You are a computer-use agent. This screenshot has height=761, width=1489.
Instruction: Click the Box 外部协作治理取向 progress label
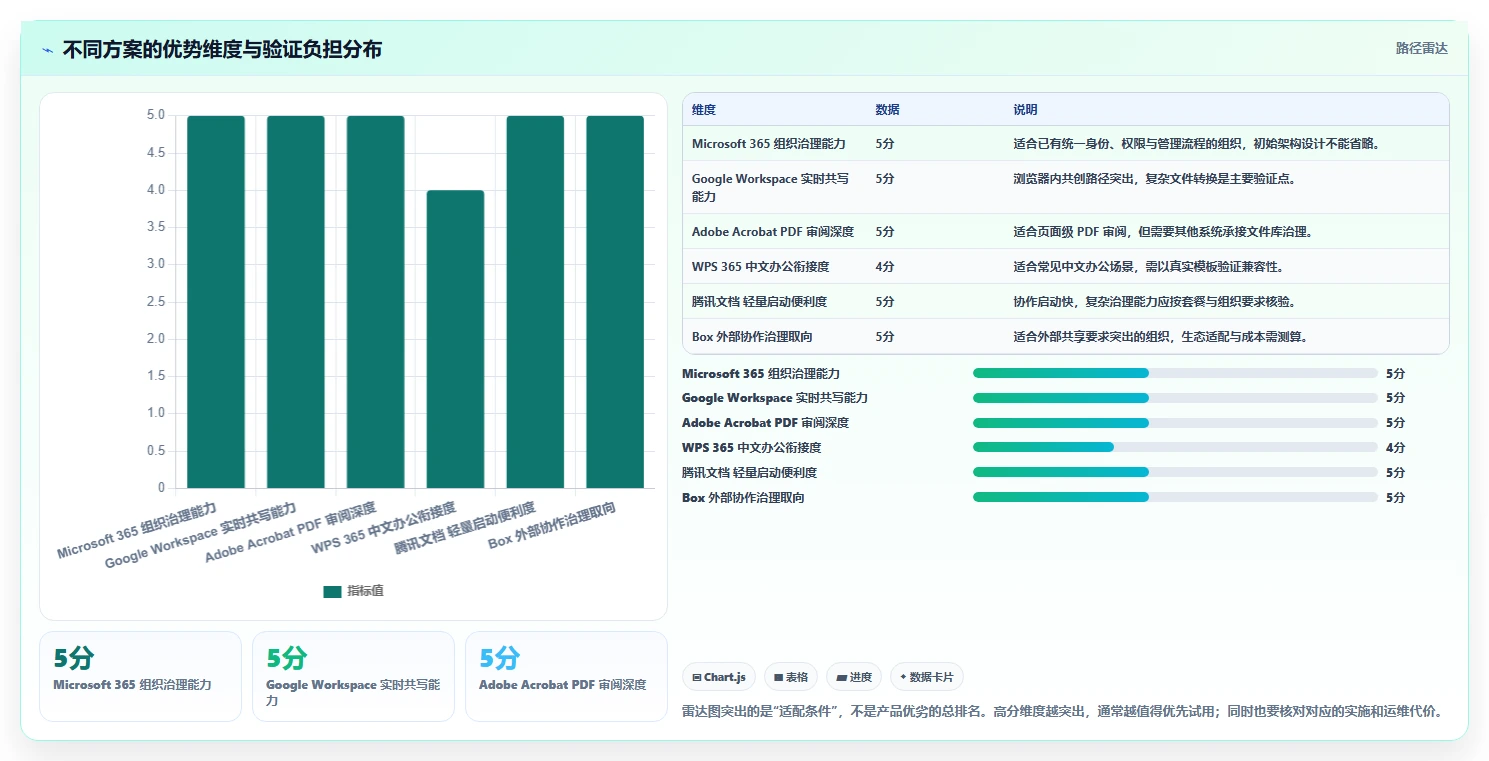click(x=743, y=497)
